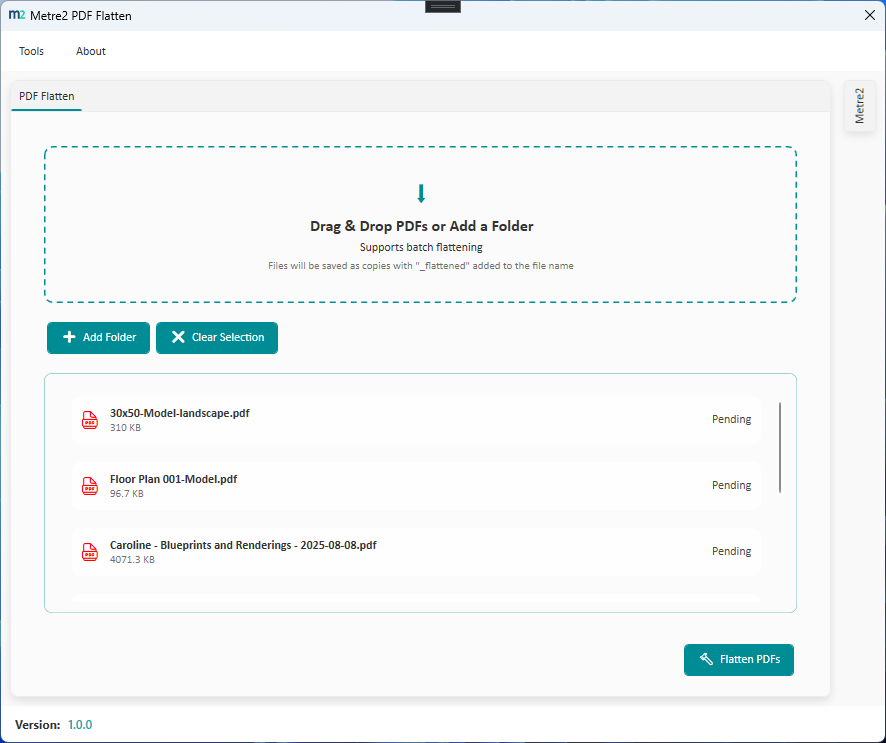Open the About menu
The height and width of the screenshot is (743, 886).
click(90, 51)
